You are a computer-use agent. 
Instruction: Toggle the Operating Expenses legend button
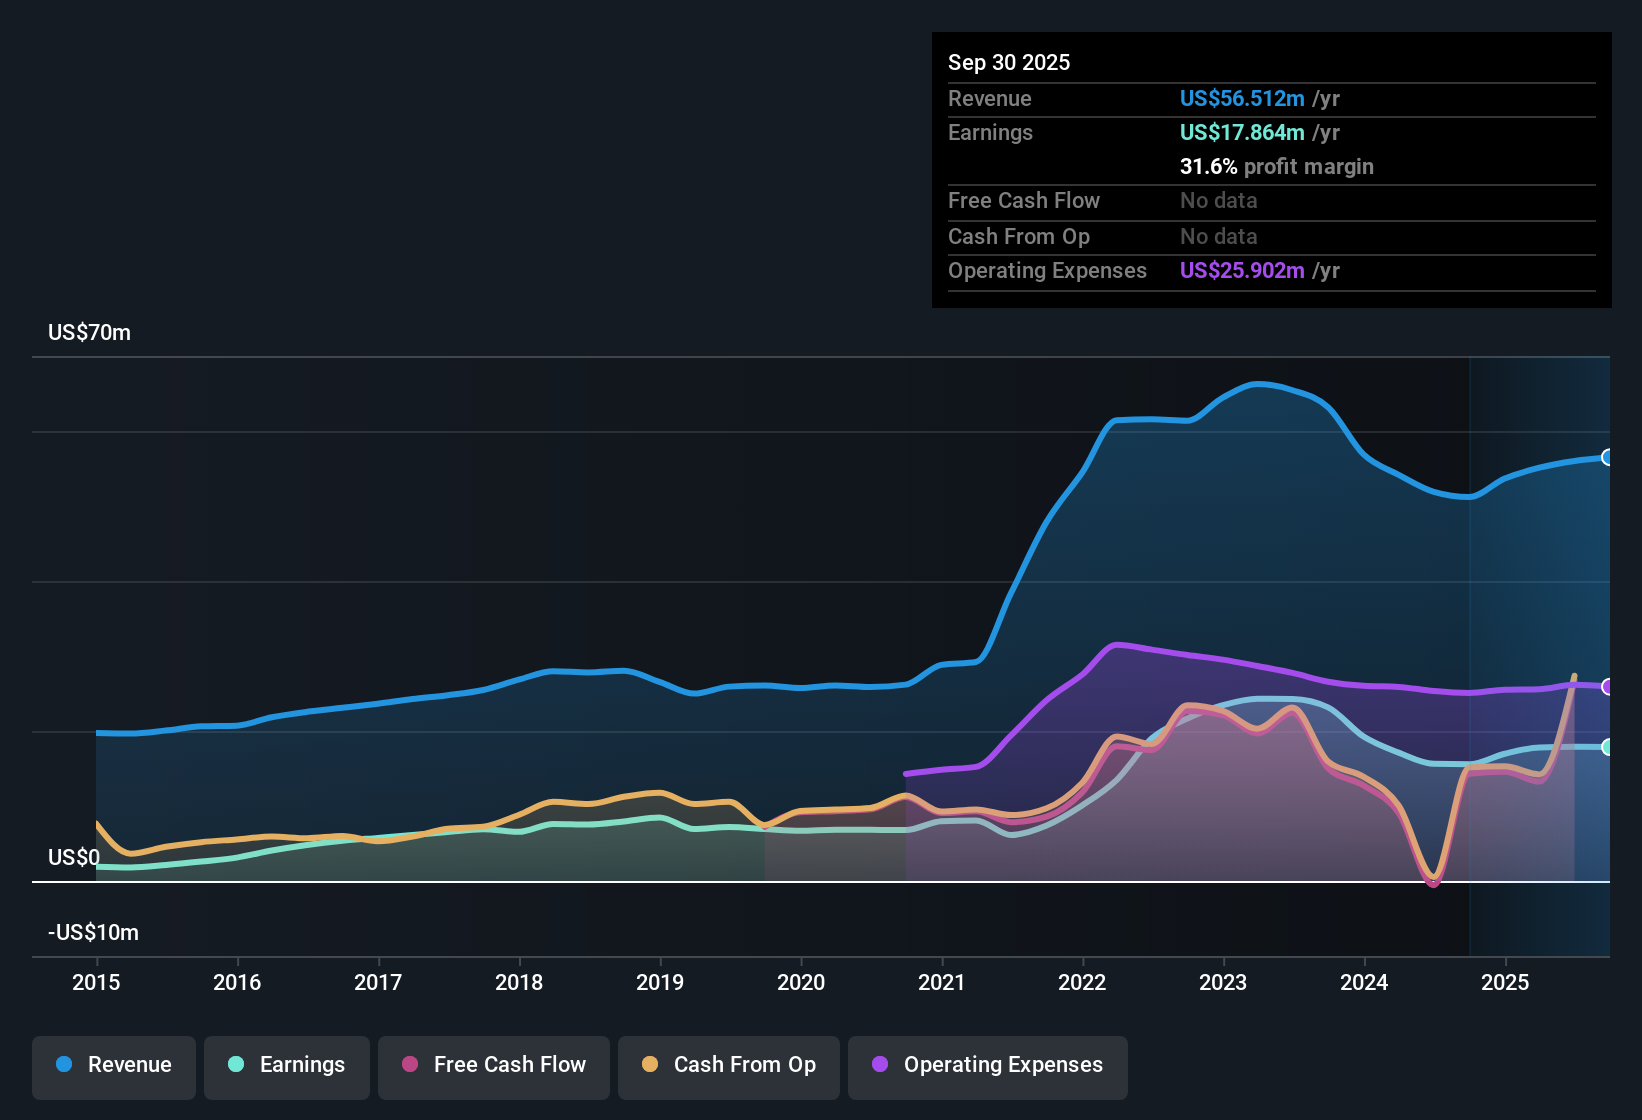[988, 1065]
